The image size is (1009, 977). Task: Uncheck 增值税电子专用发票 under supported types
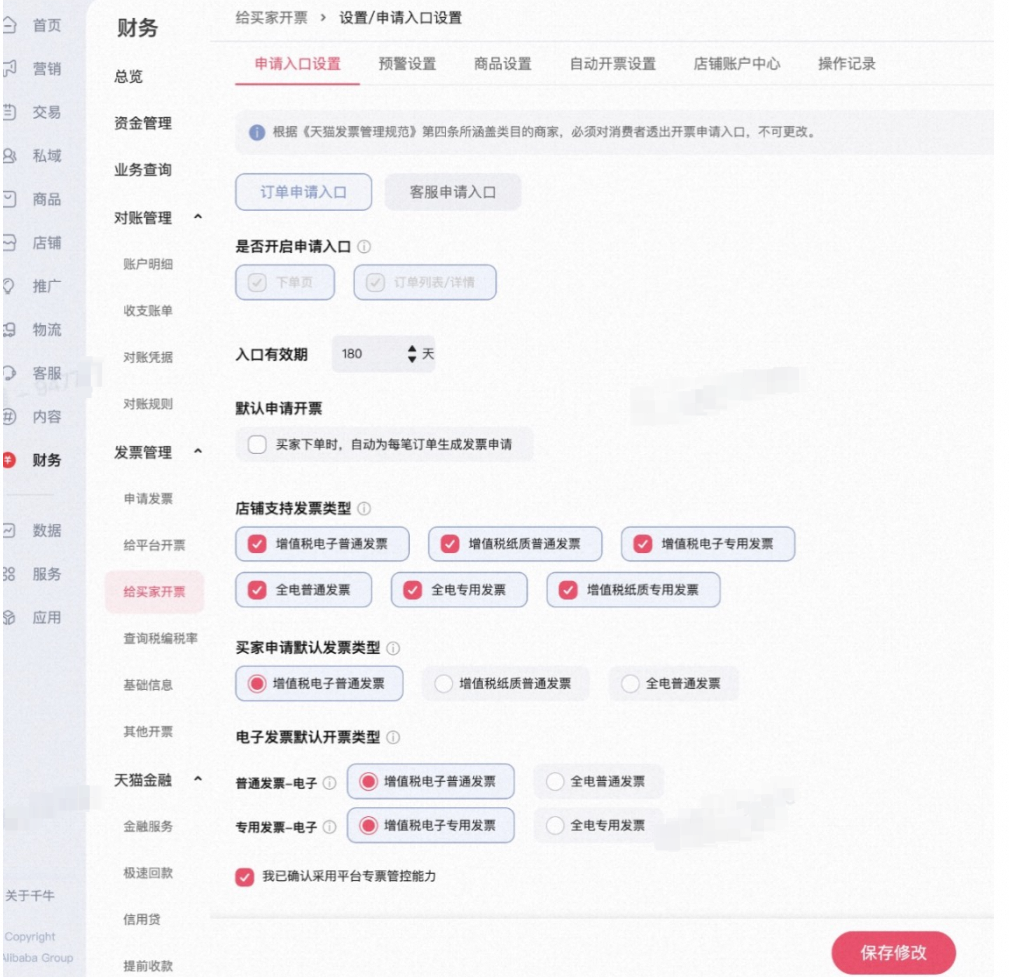click(643, 544)
